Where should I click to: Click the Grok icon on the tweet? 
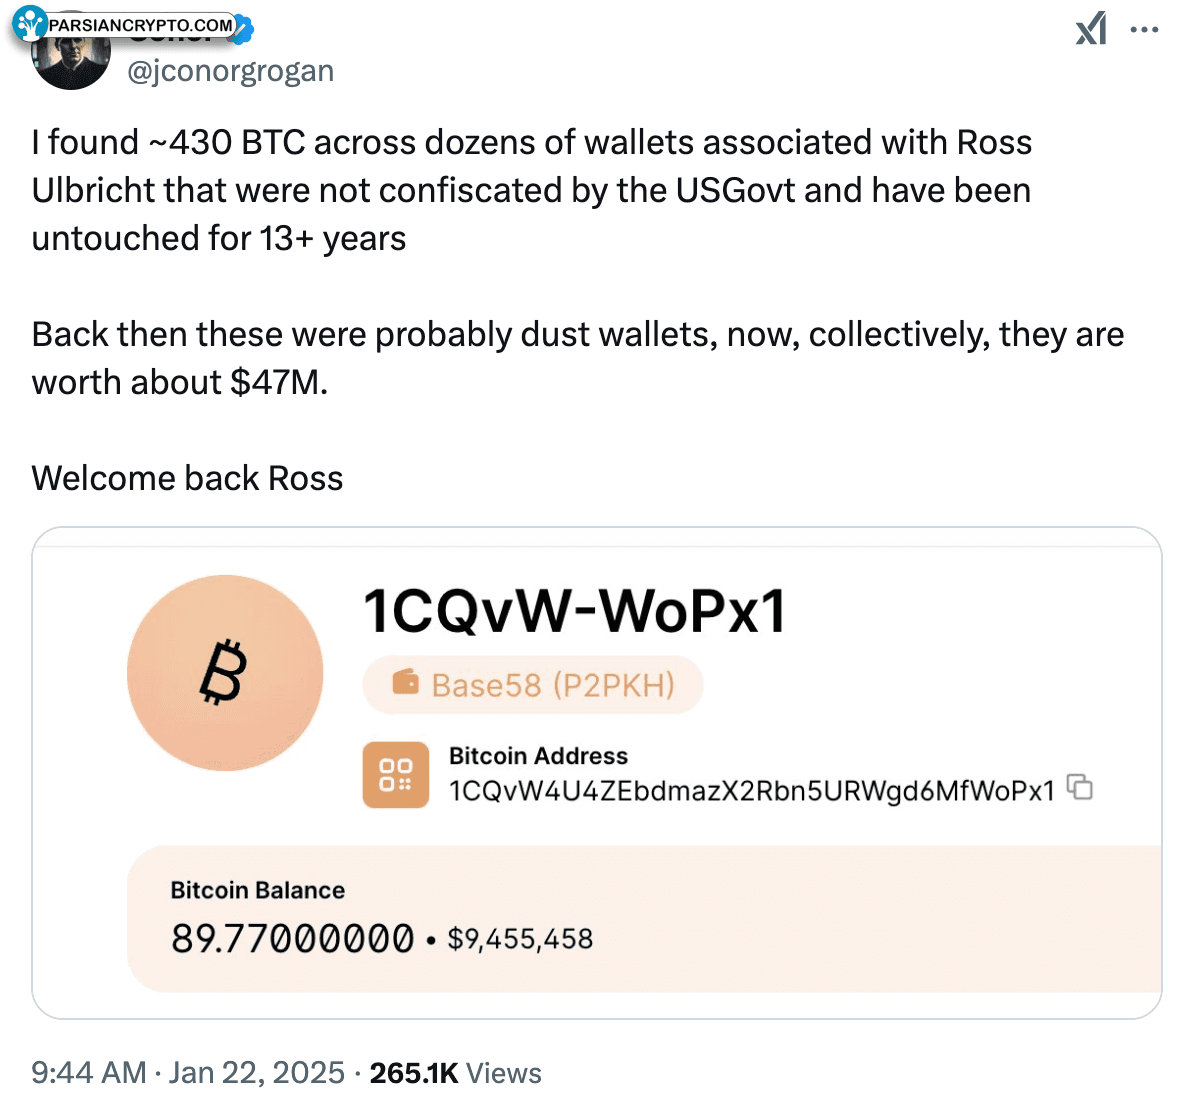[1091, 29]
